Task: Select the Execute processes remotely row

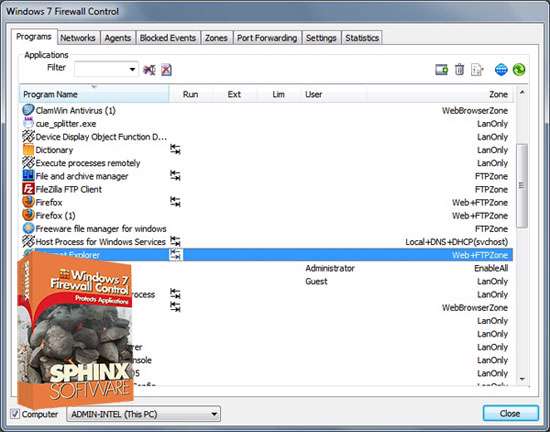Action: click(x=266, y=163)
